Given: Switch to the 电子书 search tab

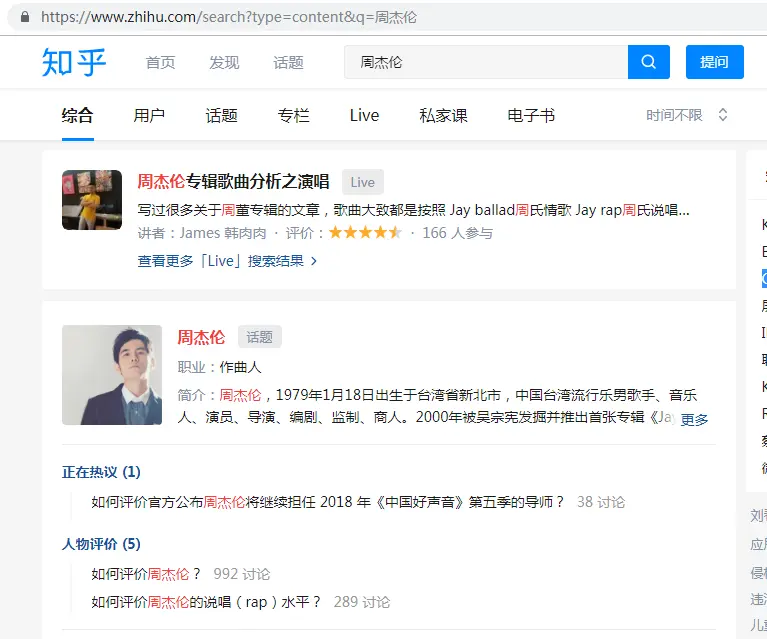Looking at the screenshot, I should 531,115.
